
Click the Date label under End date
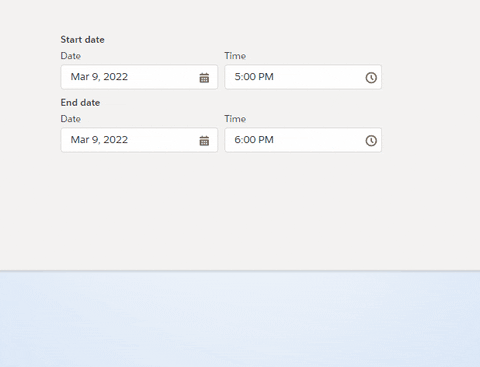point(71,119)
